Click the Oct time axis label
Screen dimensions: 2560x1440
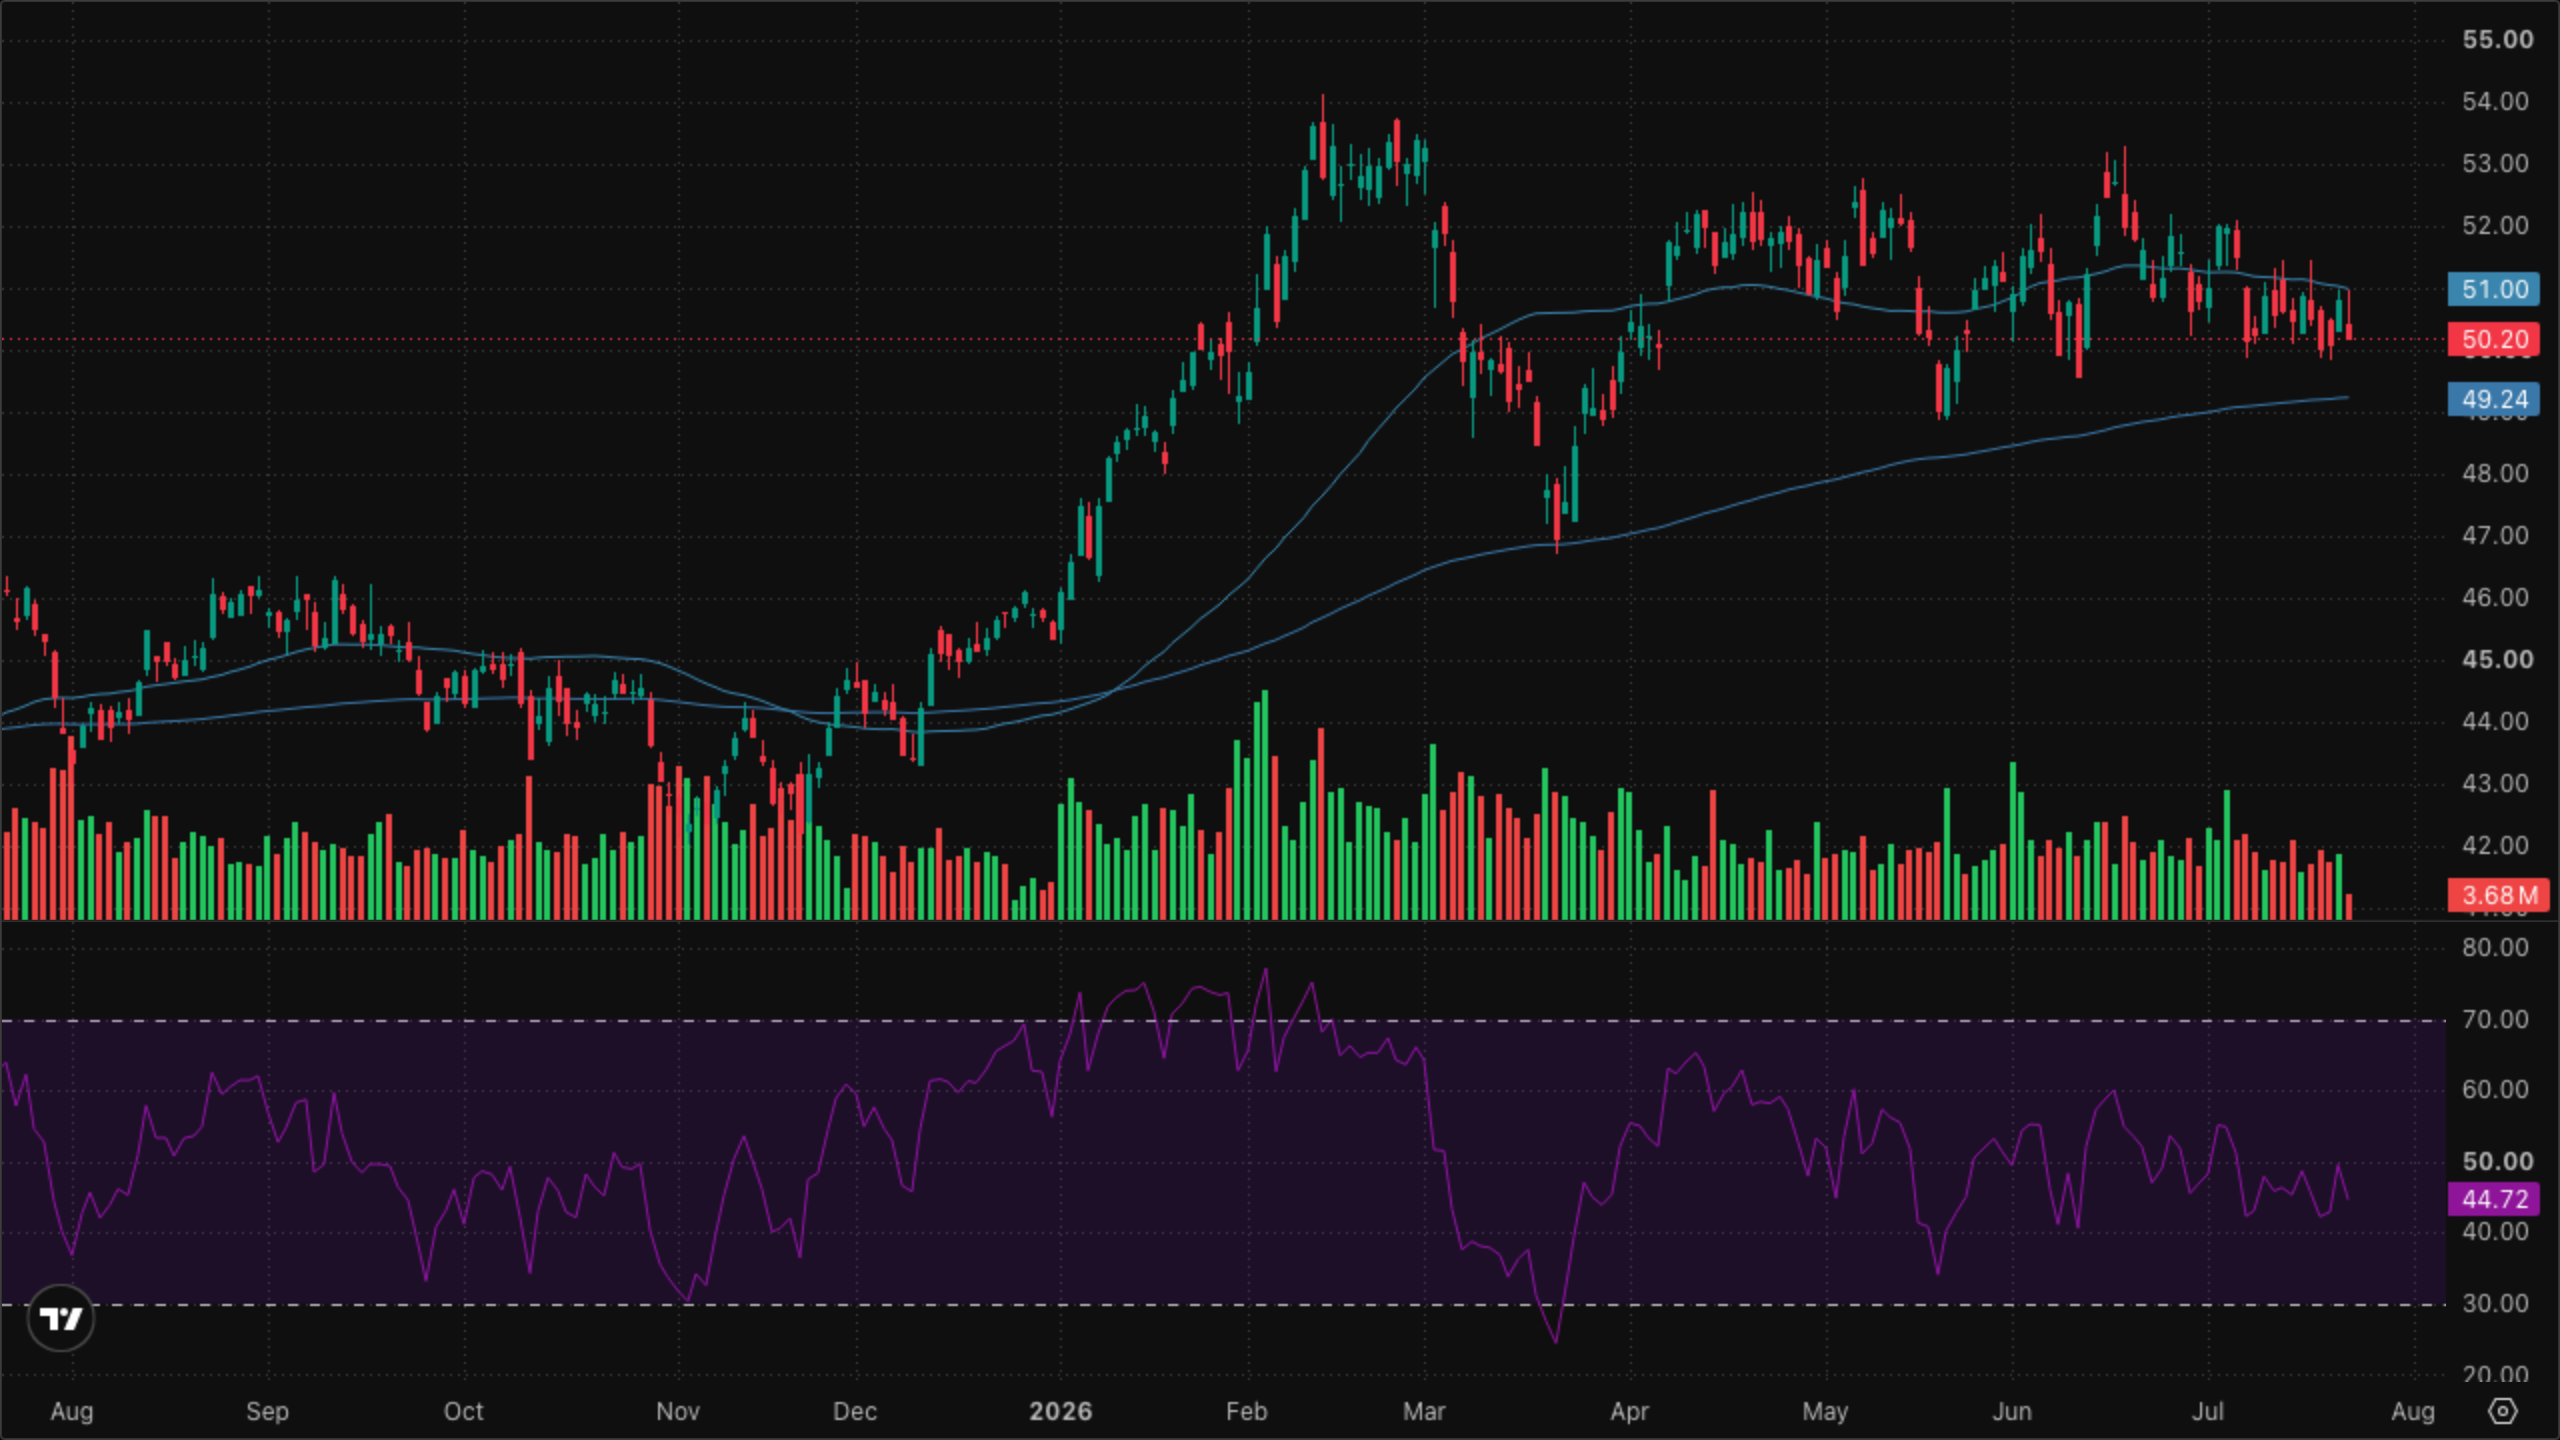pos(463,1412)
